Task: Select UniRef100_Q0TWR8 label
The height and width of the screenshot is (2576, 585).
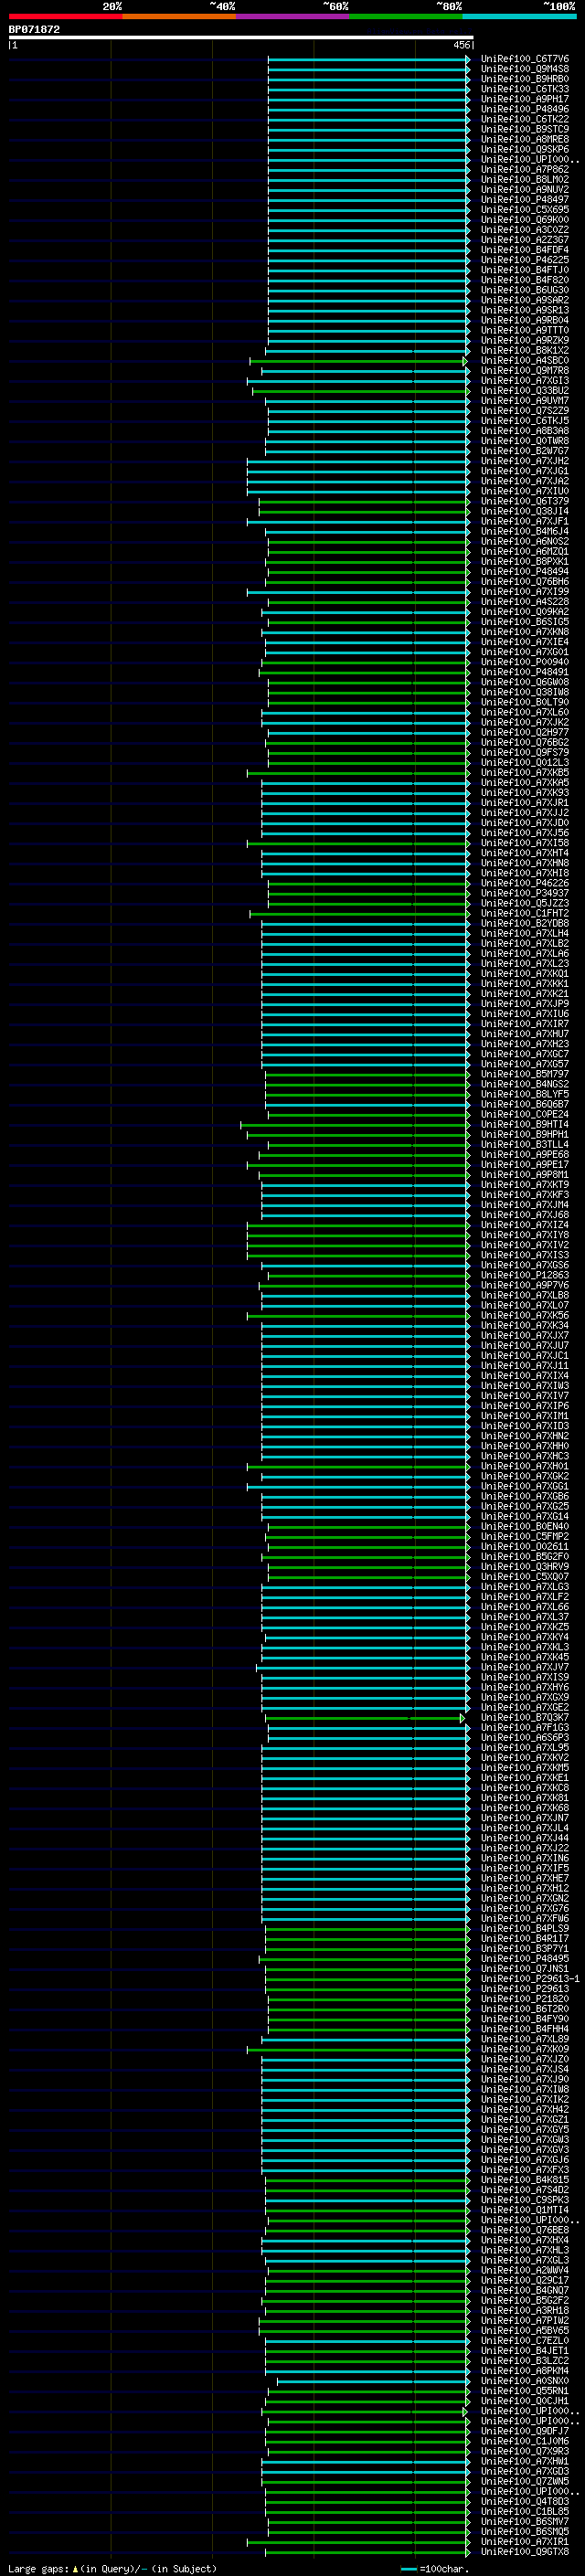Action: [524, 441]
